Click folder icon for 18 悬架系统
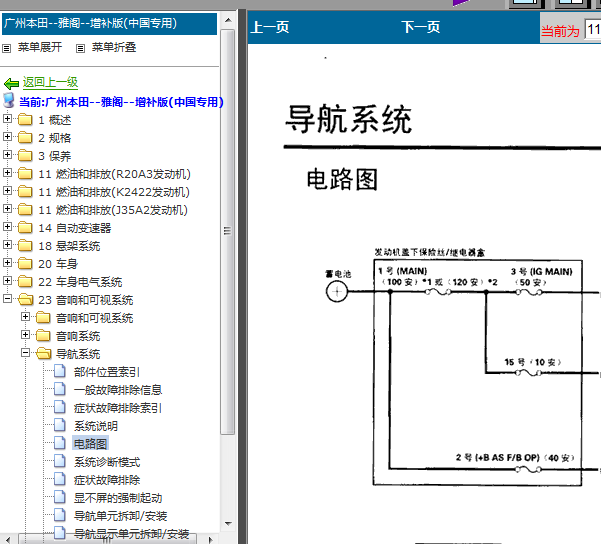601x544 pixels. 25,245
